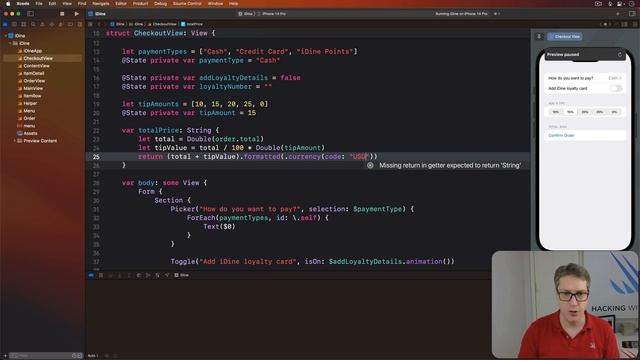Select the 25% tip segment in preview
The width and height of the screenshot is (640, 360).
click(600, 112)
